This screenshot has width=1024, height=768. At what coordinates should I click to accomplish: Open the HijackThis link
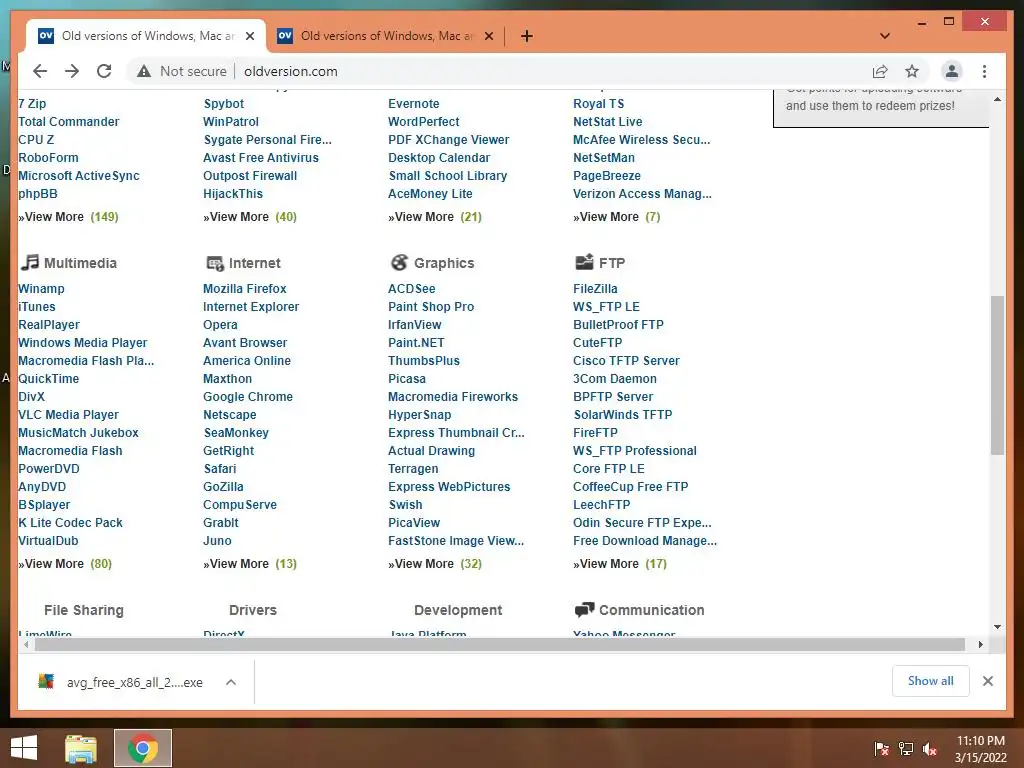tap(232, 194)
